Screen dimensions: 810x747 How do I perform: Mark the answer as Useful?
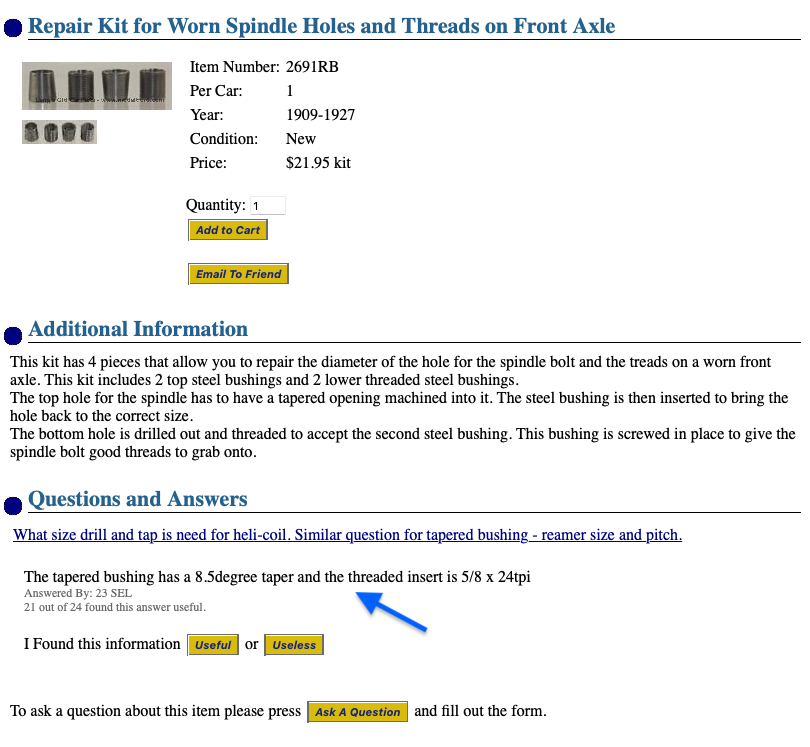[213, 645]
